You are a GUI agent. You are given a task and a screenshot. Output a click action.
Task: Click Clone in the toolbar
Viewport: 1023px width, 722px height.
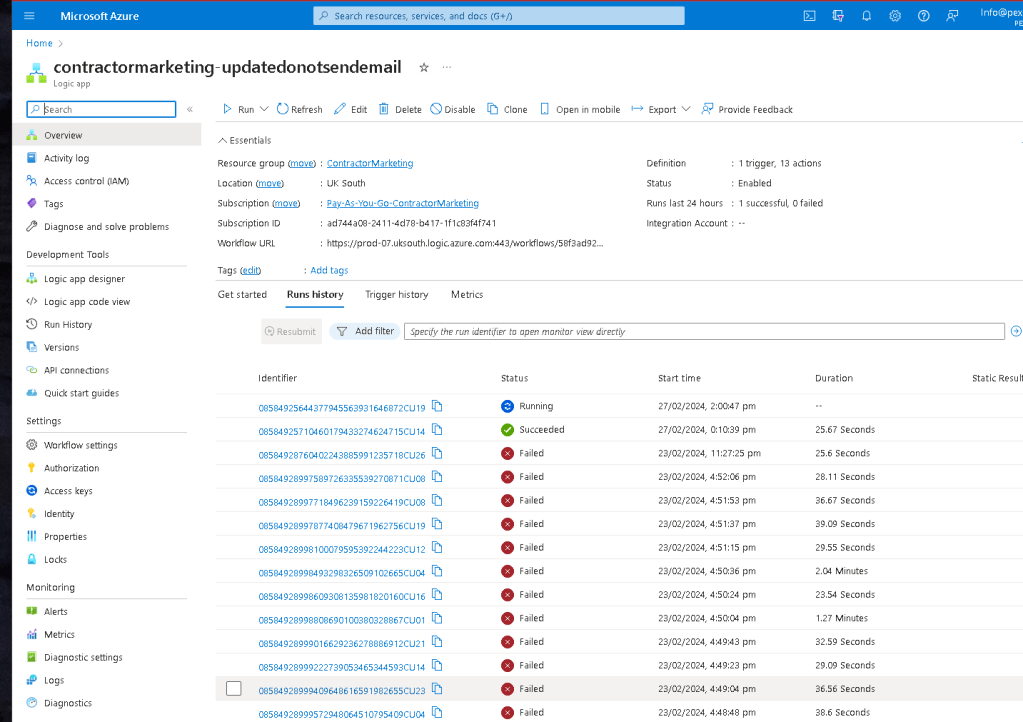pyautogui.click(x=508, y=110)
